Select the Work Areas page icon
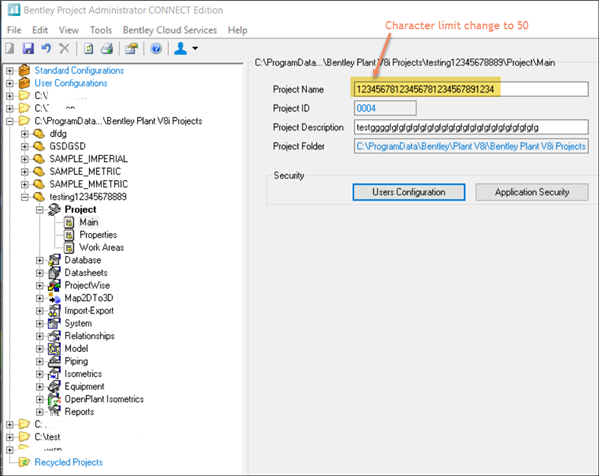 pyautogui.click(x=69, y=248)
